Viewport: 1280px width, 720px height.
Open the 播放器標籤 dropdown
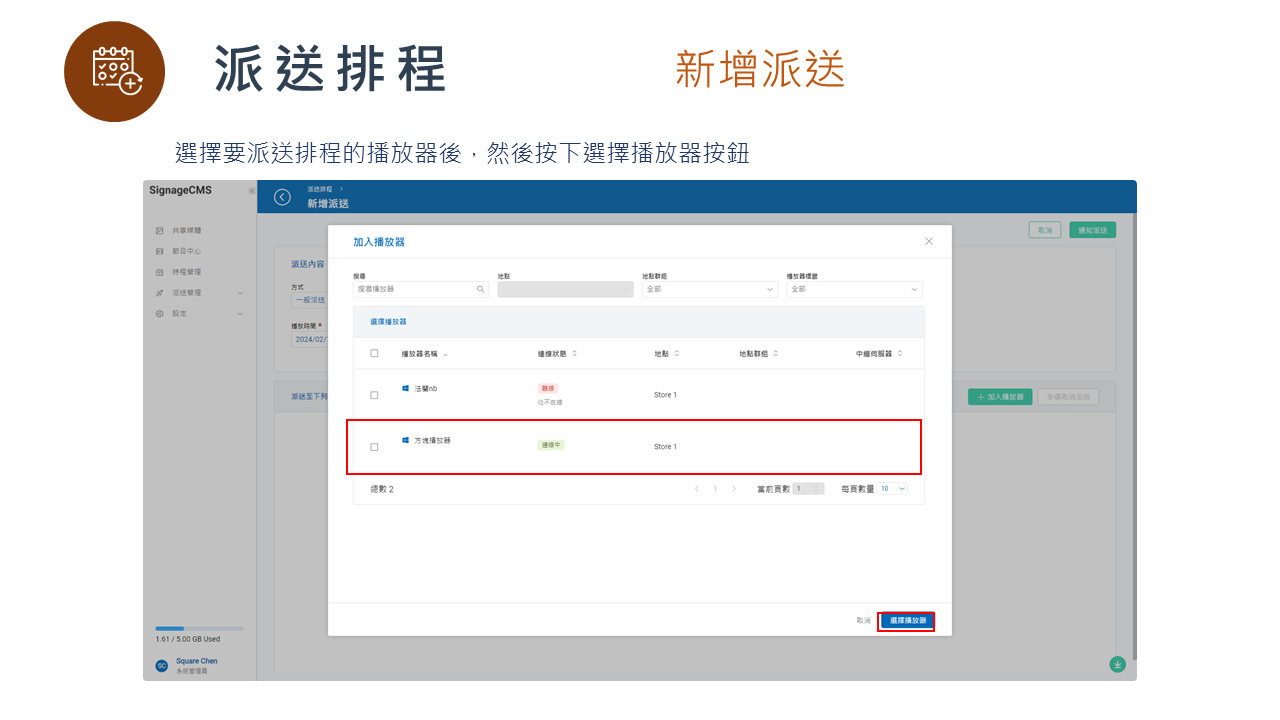click(x=853, y=289)
